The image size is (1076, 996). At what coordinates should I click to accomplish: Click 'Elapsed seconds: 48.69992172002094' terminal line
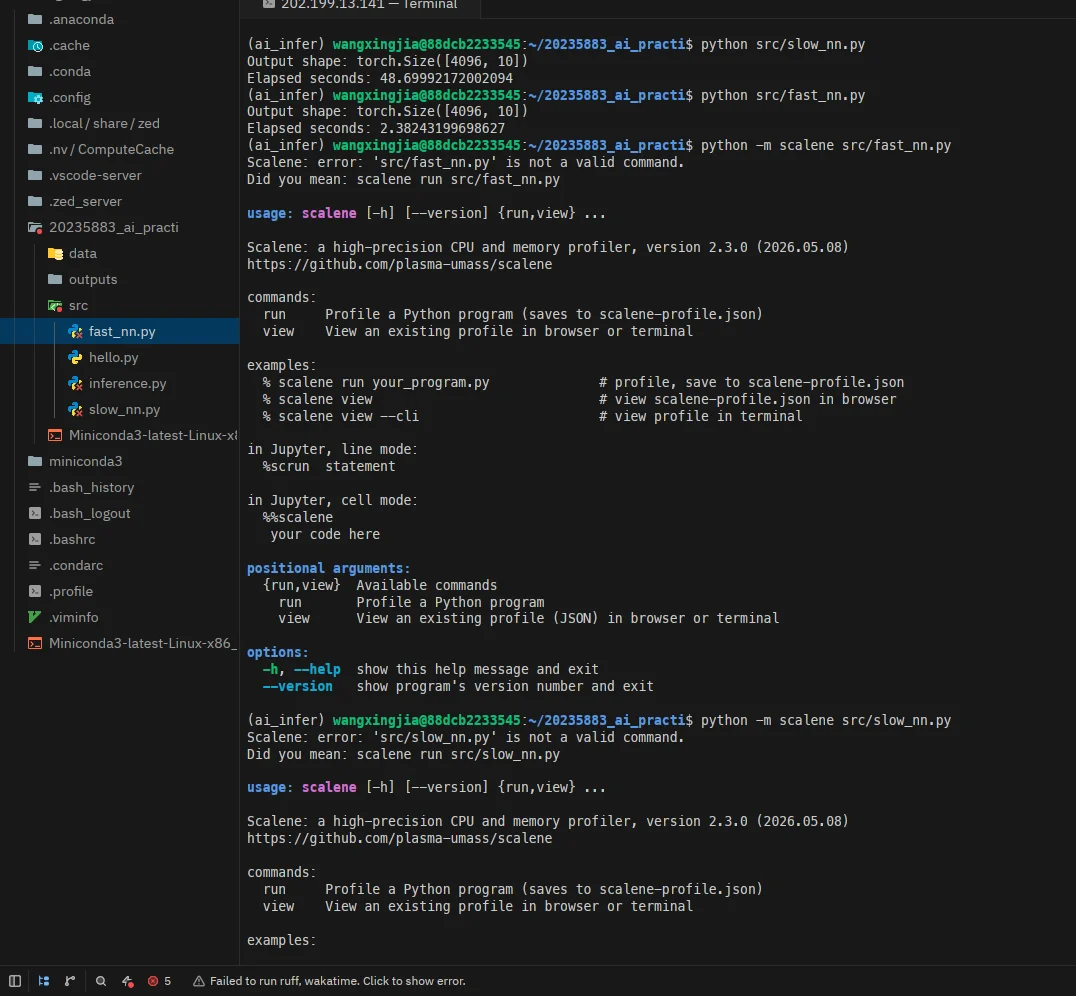coord(379,78)
